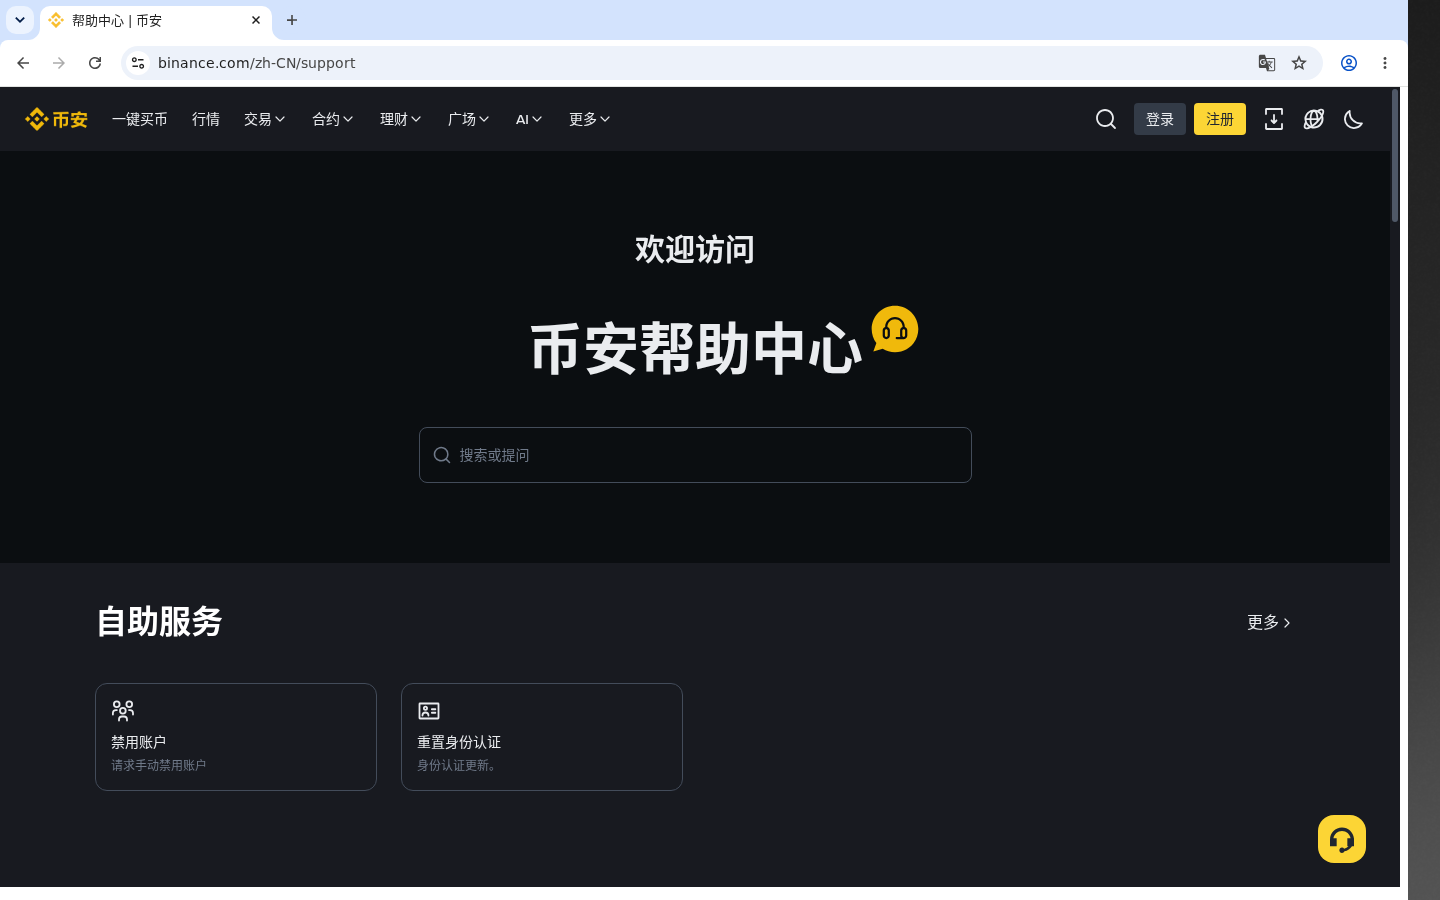This screenshot has height=900, width=1440.
Task: Expand the 更多 dropdown in navigation bar
Action: [x=590, y=119]
